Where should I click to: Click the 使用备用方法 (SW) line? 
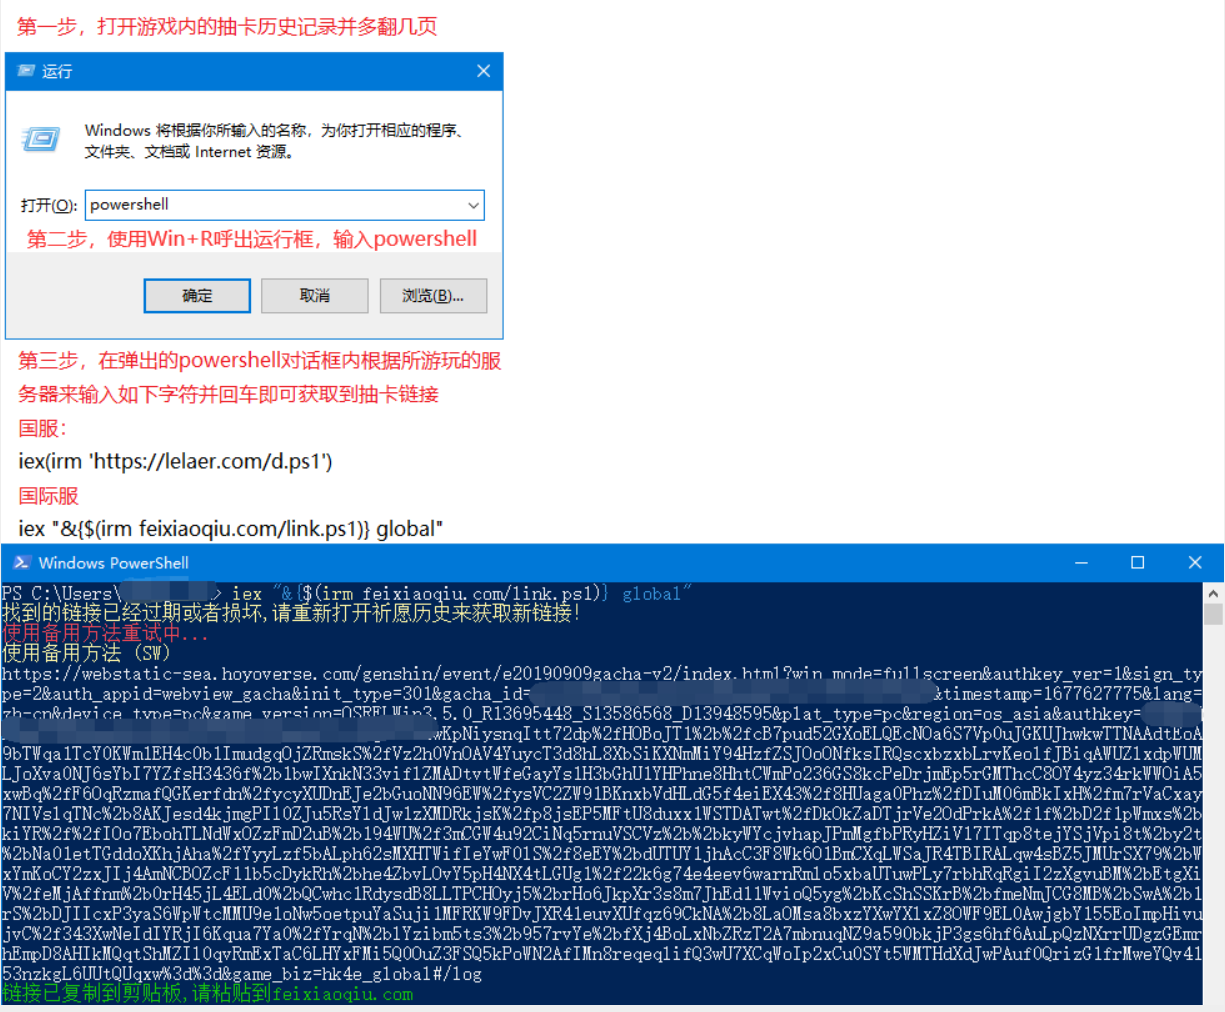tap(86, 653)
